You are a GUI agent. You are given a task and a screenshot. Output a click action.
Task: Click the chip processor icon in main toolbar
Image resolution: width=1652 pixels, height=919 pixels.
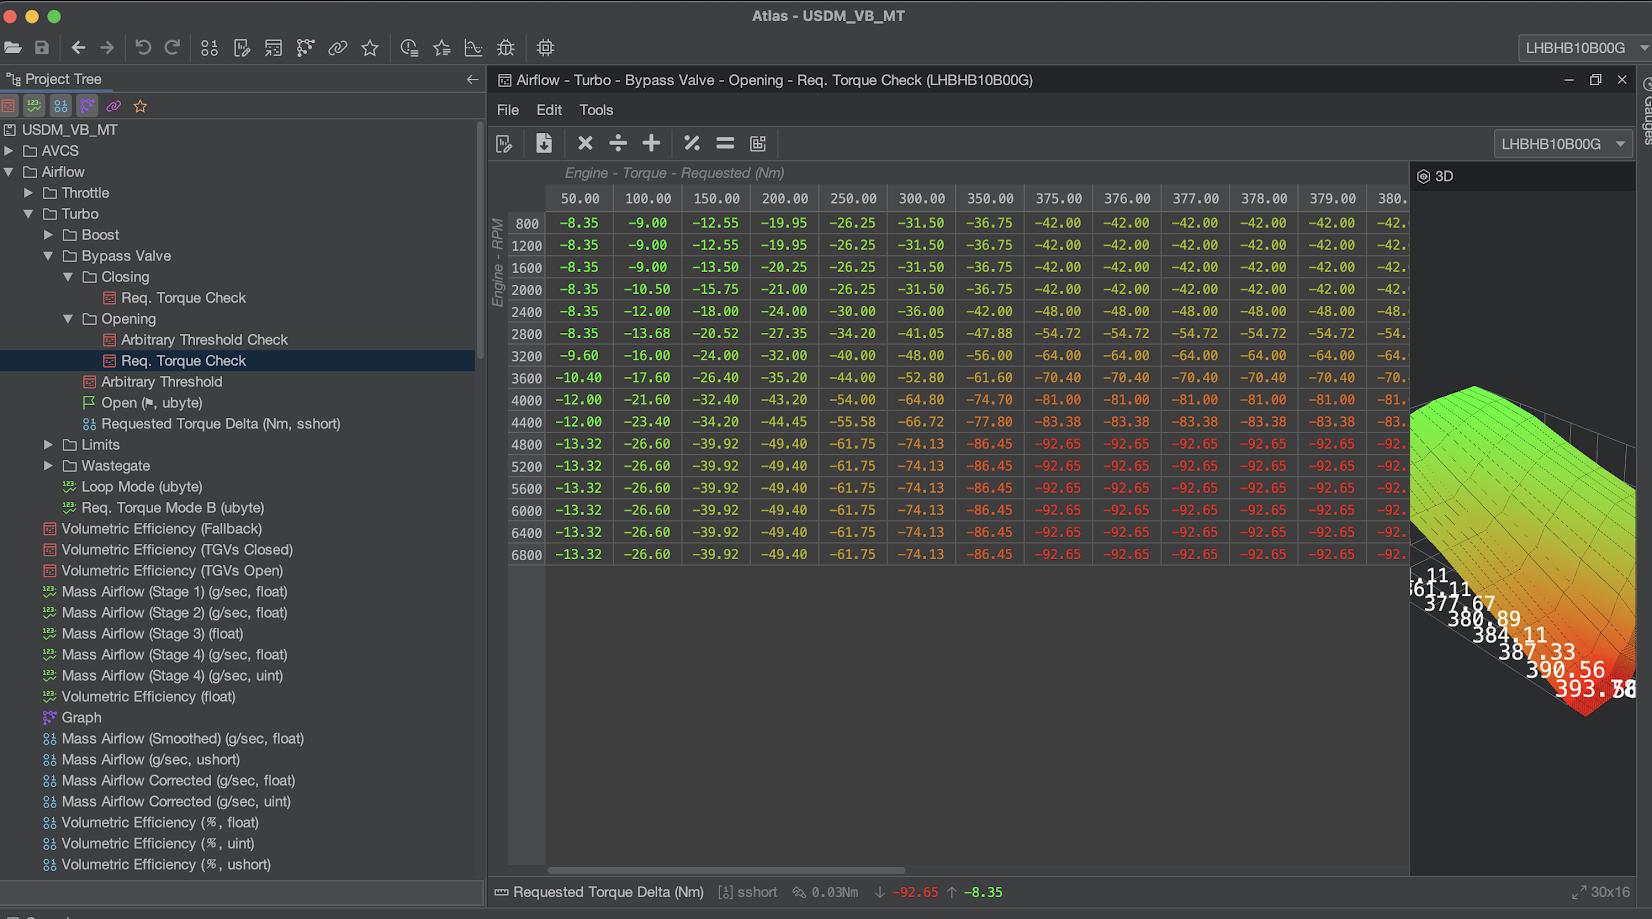tap(545, 48)
